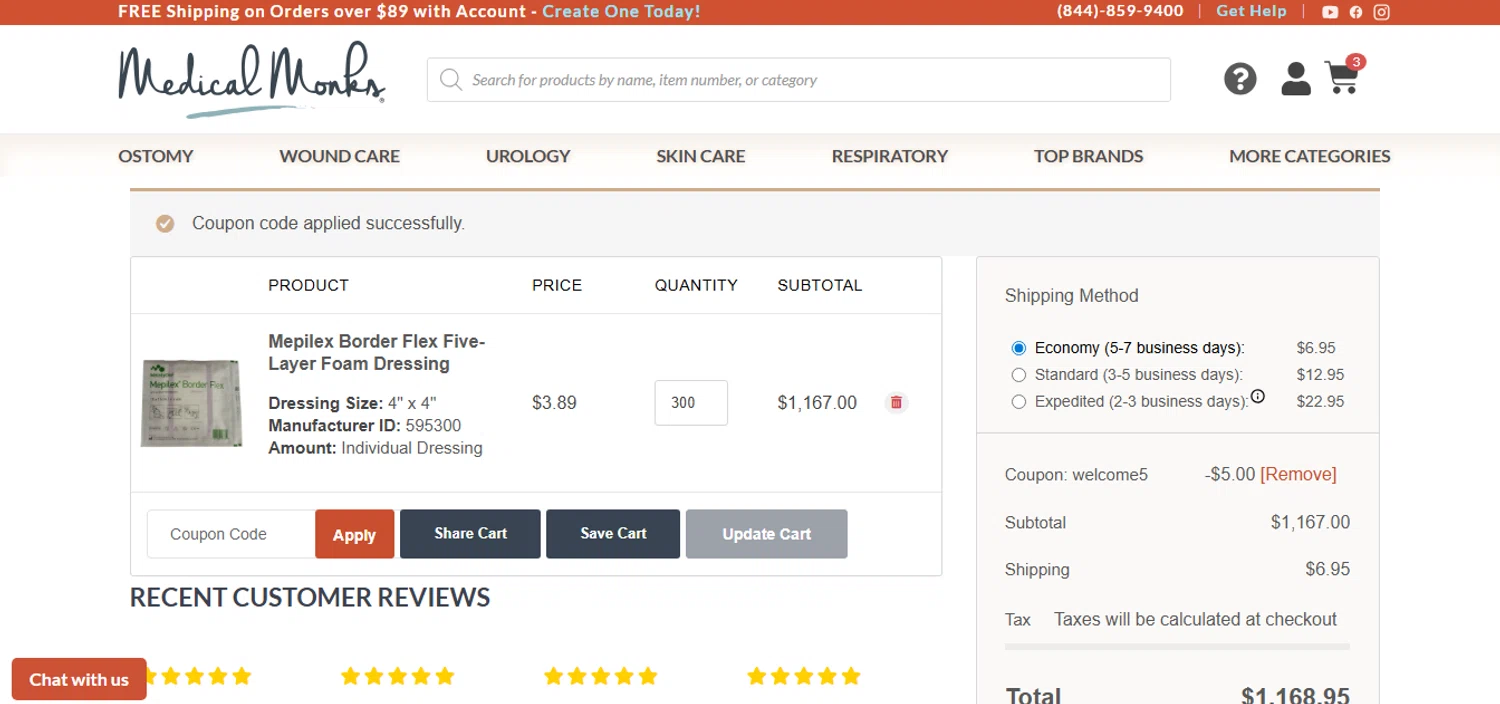Open the Skin Care menu
Viewport: 1500px width, 704px height.
coord(701,156)
